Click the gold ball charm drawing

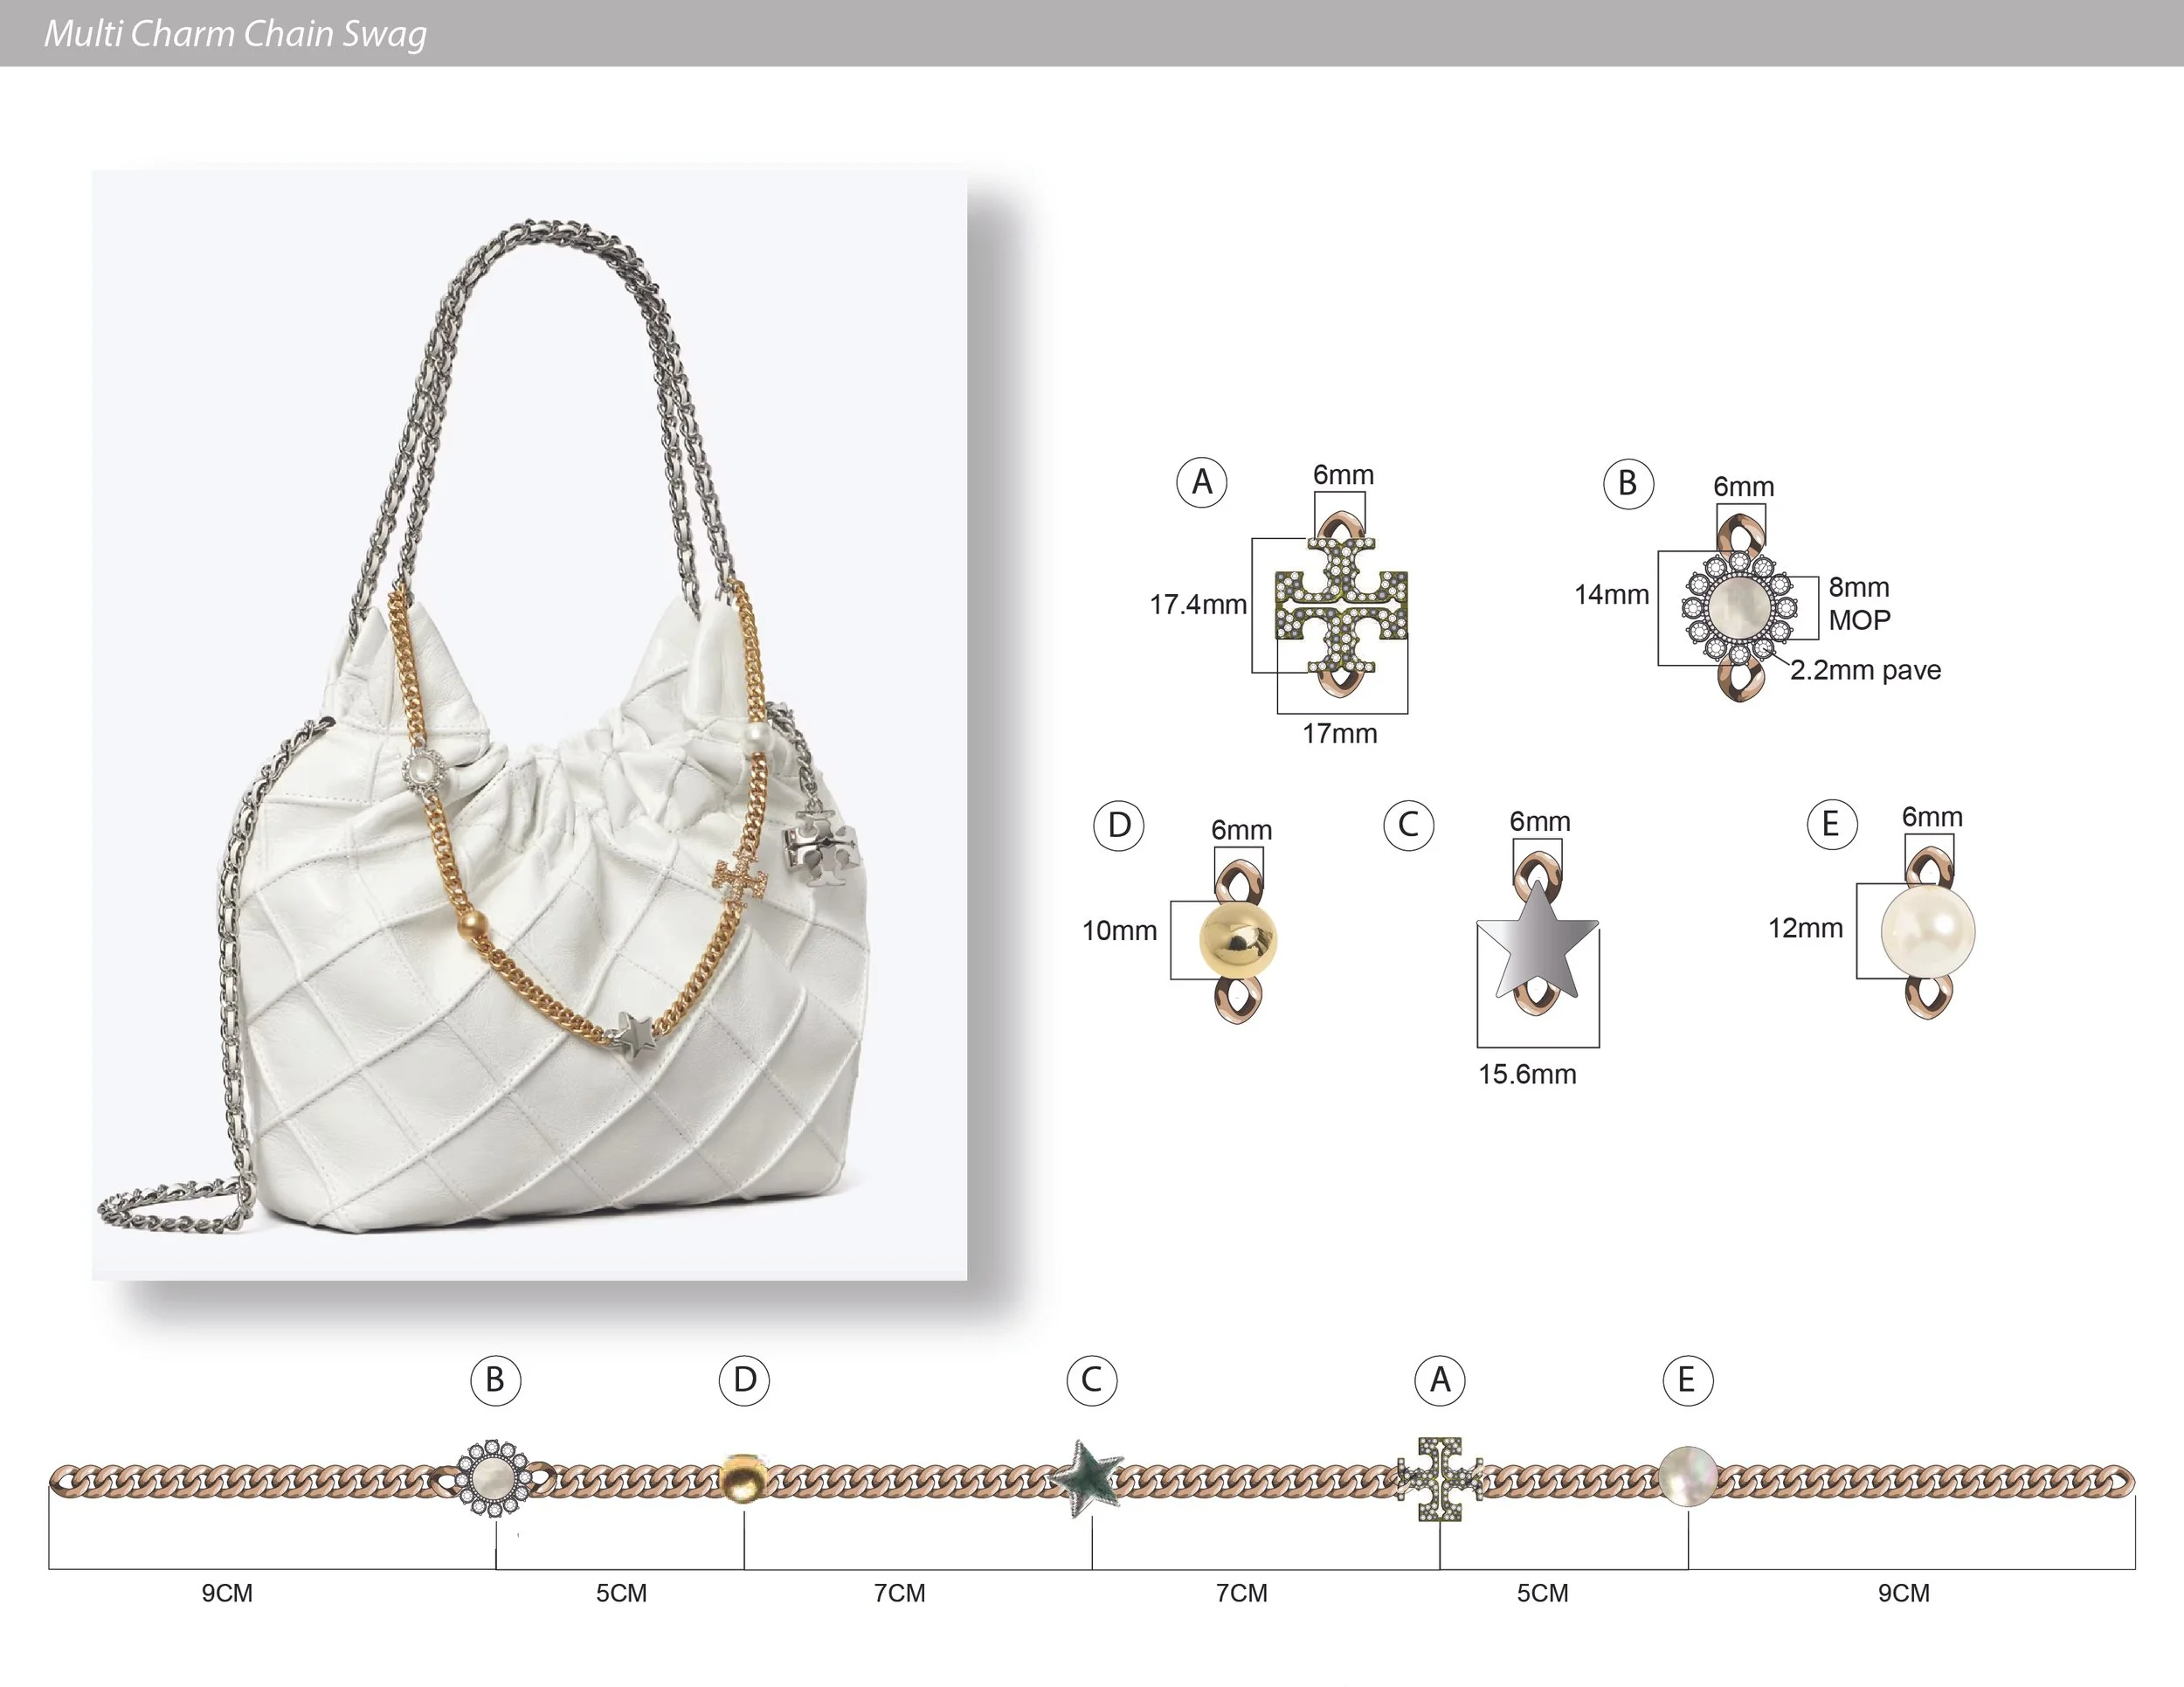pyautogui.click(x=1238, y=939)
